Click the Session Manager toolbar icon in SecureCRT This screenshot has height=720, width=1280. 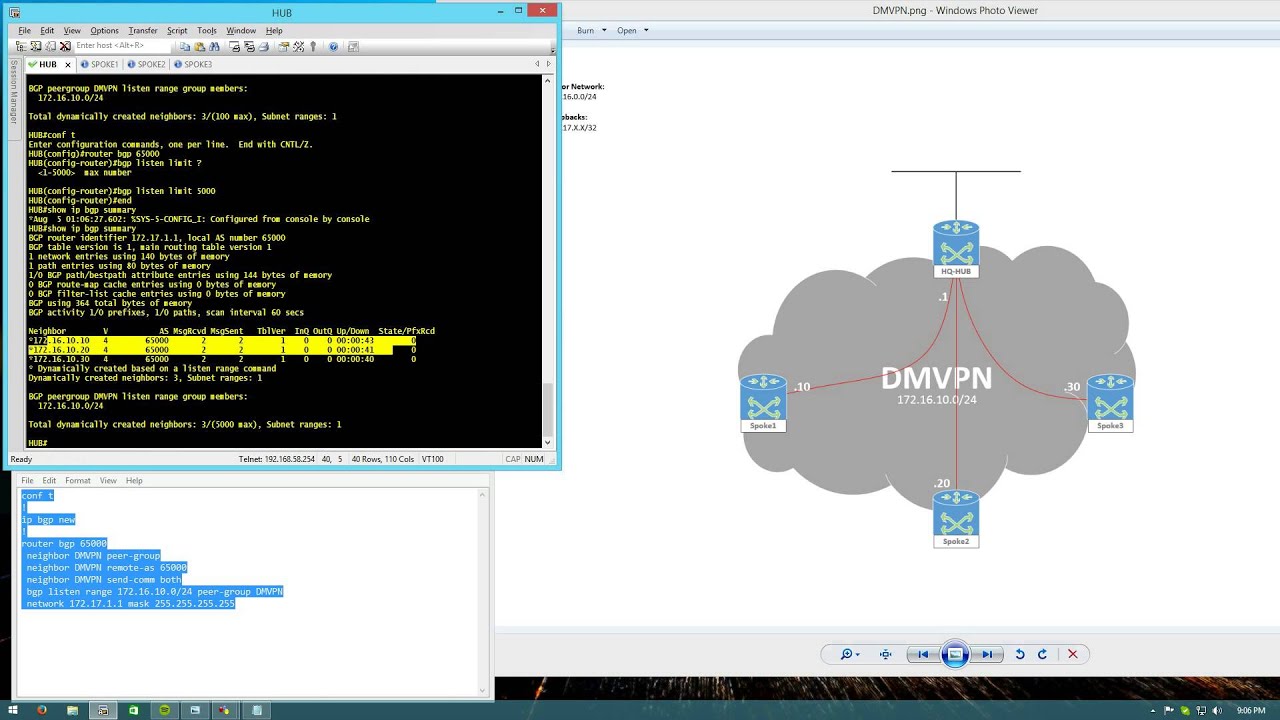tap(21, 46)
